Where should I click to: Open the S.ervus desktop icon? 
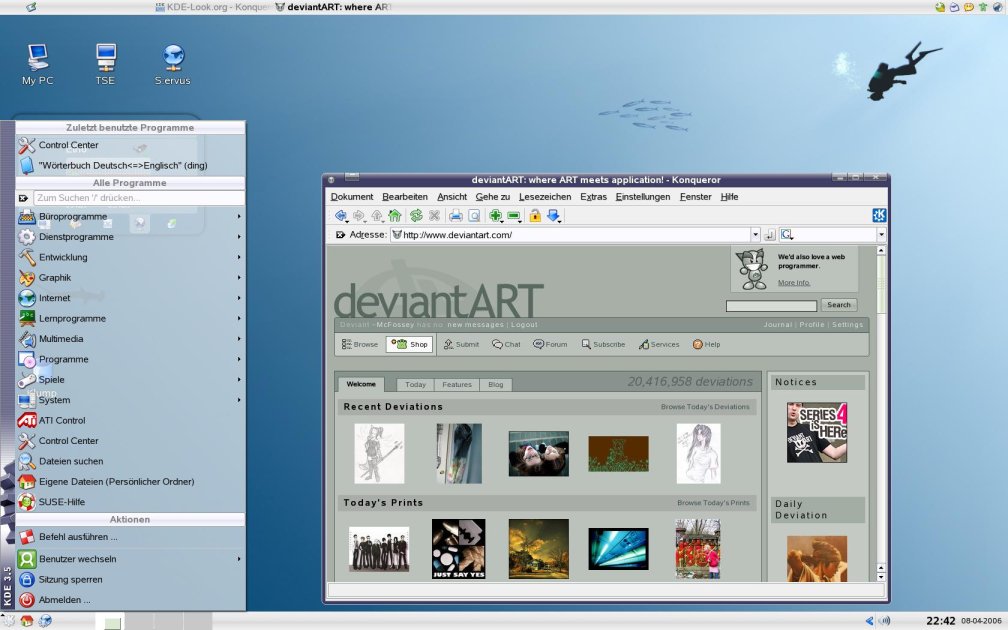point(173,64)
